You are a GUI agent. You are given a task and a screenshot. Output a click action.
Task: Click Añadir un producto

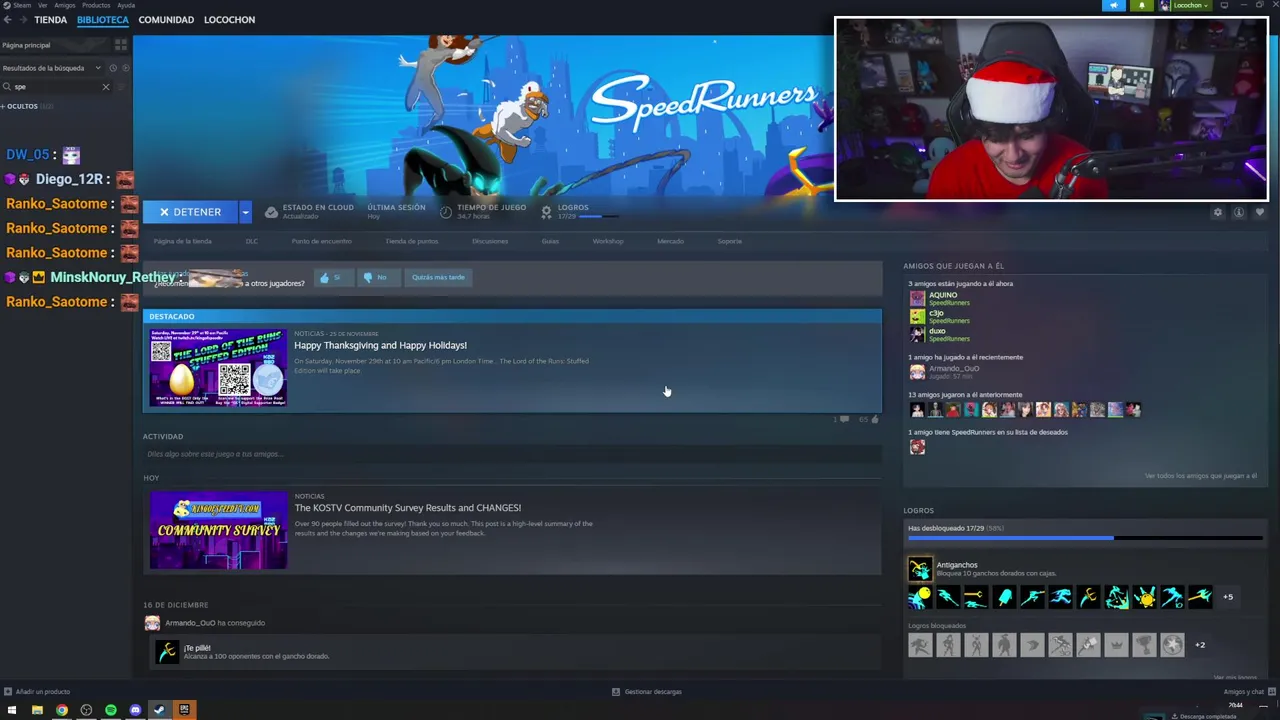37,692
